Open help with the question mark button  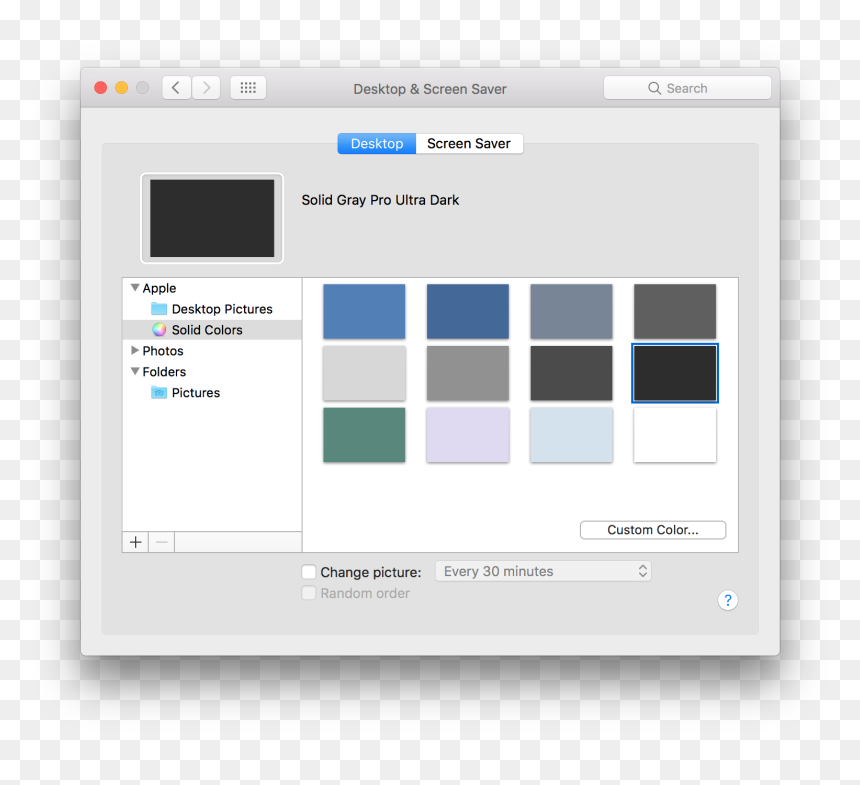(727, 600)
